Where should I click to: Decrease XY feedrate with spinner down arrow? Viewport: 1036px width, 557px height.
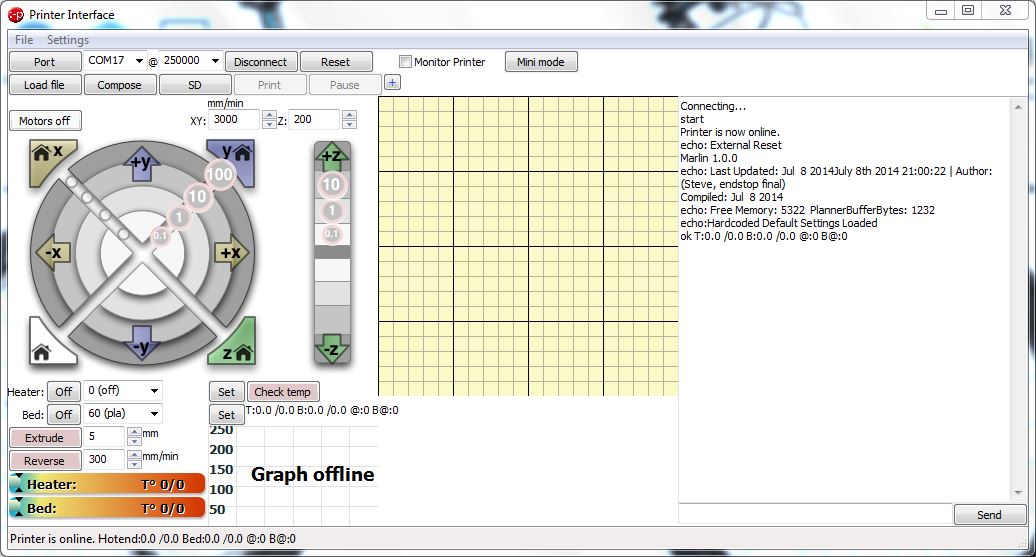coord(269,124)
